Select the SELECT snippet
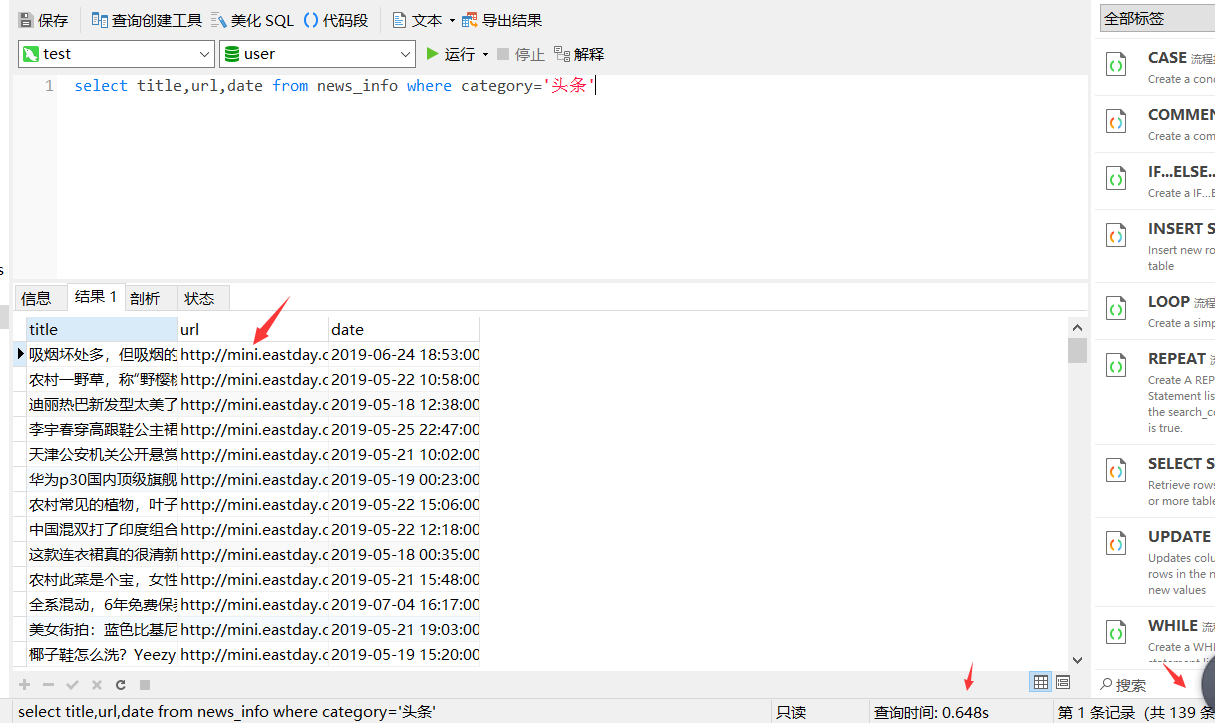The height and width of the screenshot is (723, 1215). pos(1156,481)
